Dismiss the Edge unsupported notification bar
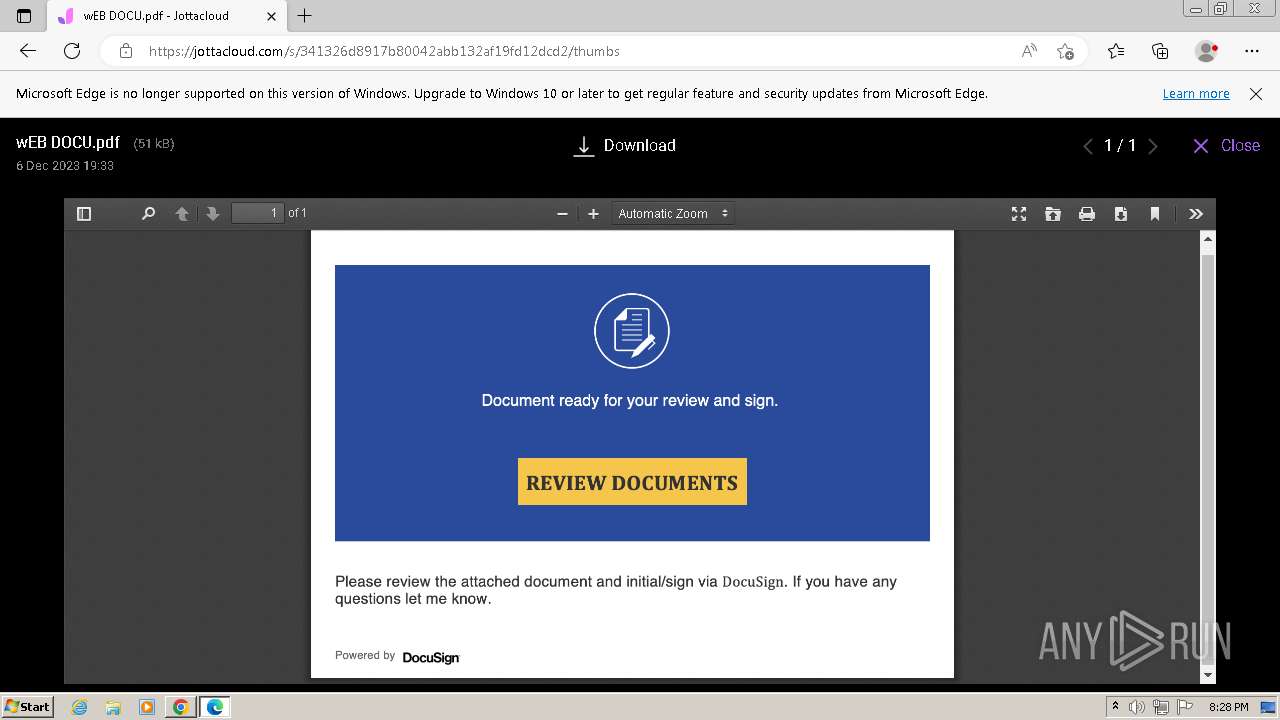Viewport: 1280px width, 720px height. (1256, 93)
